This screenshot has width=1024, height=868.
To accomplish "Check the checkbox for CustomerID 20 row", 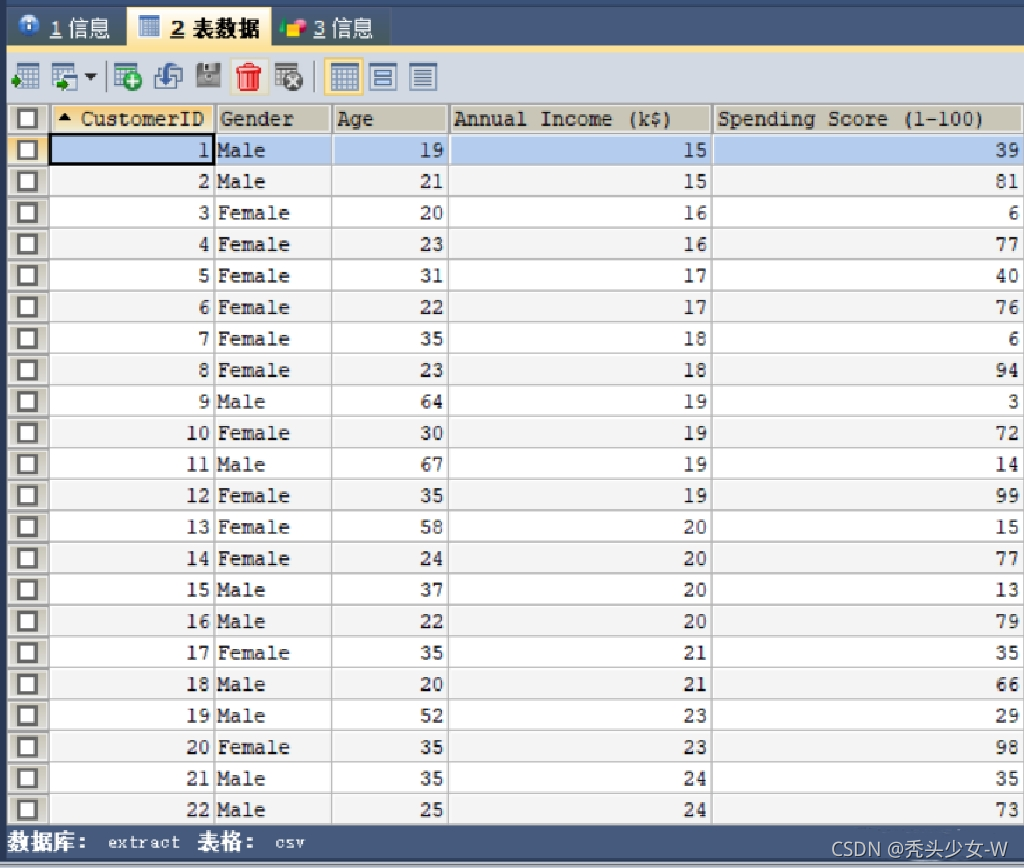I will coord(27,747).
